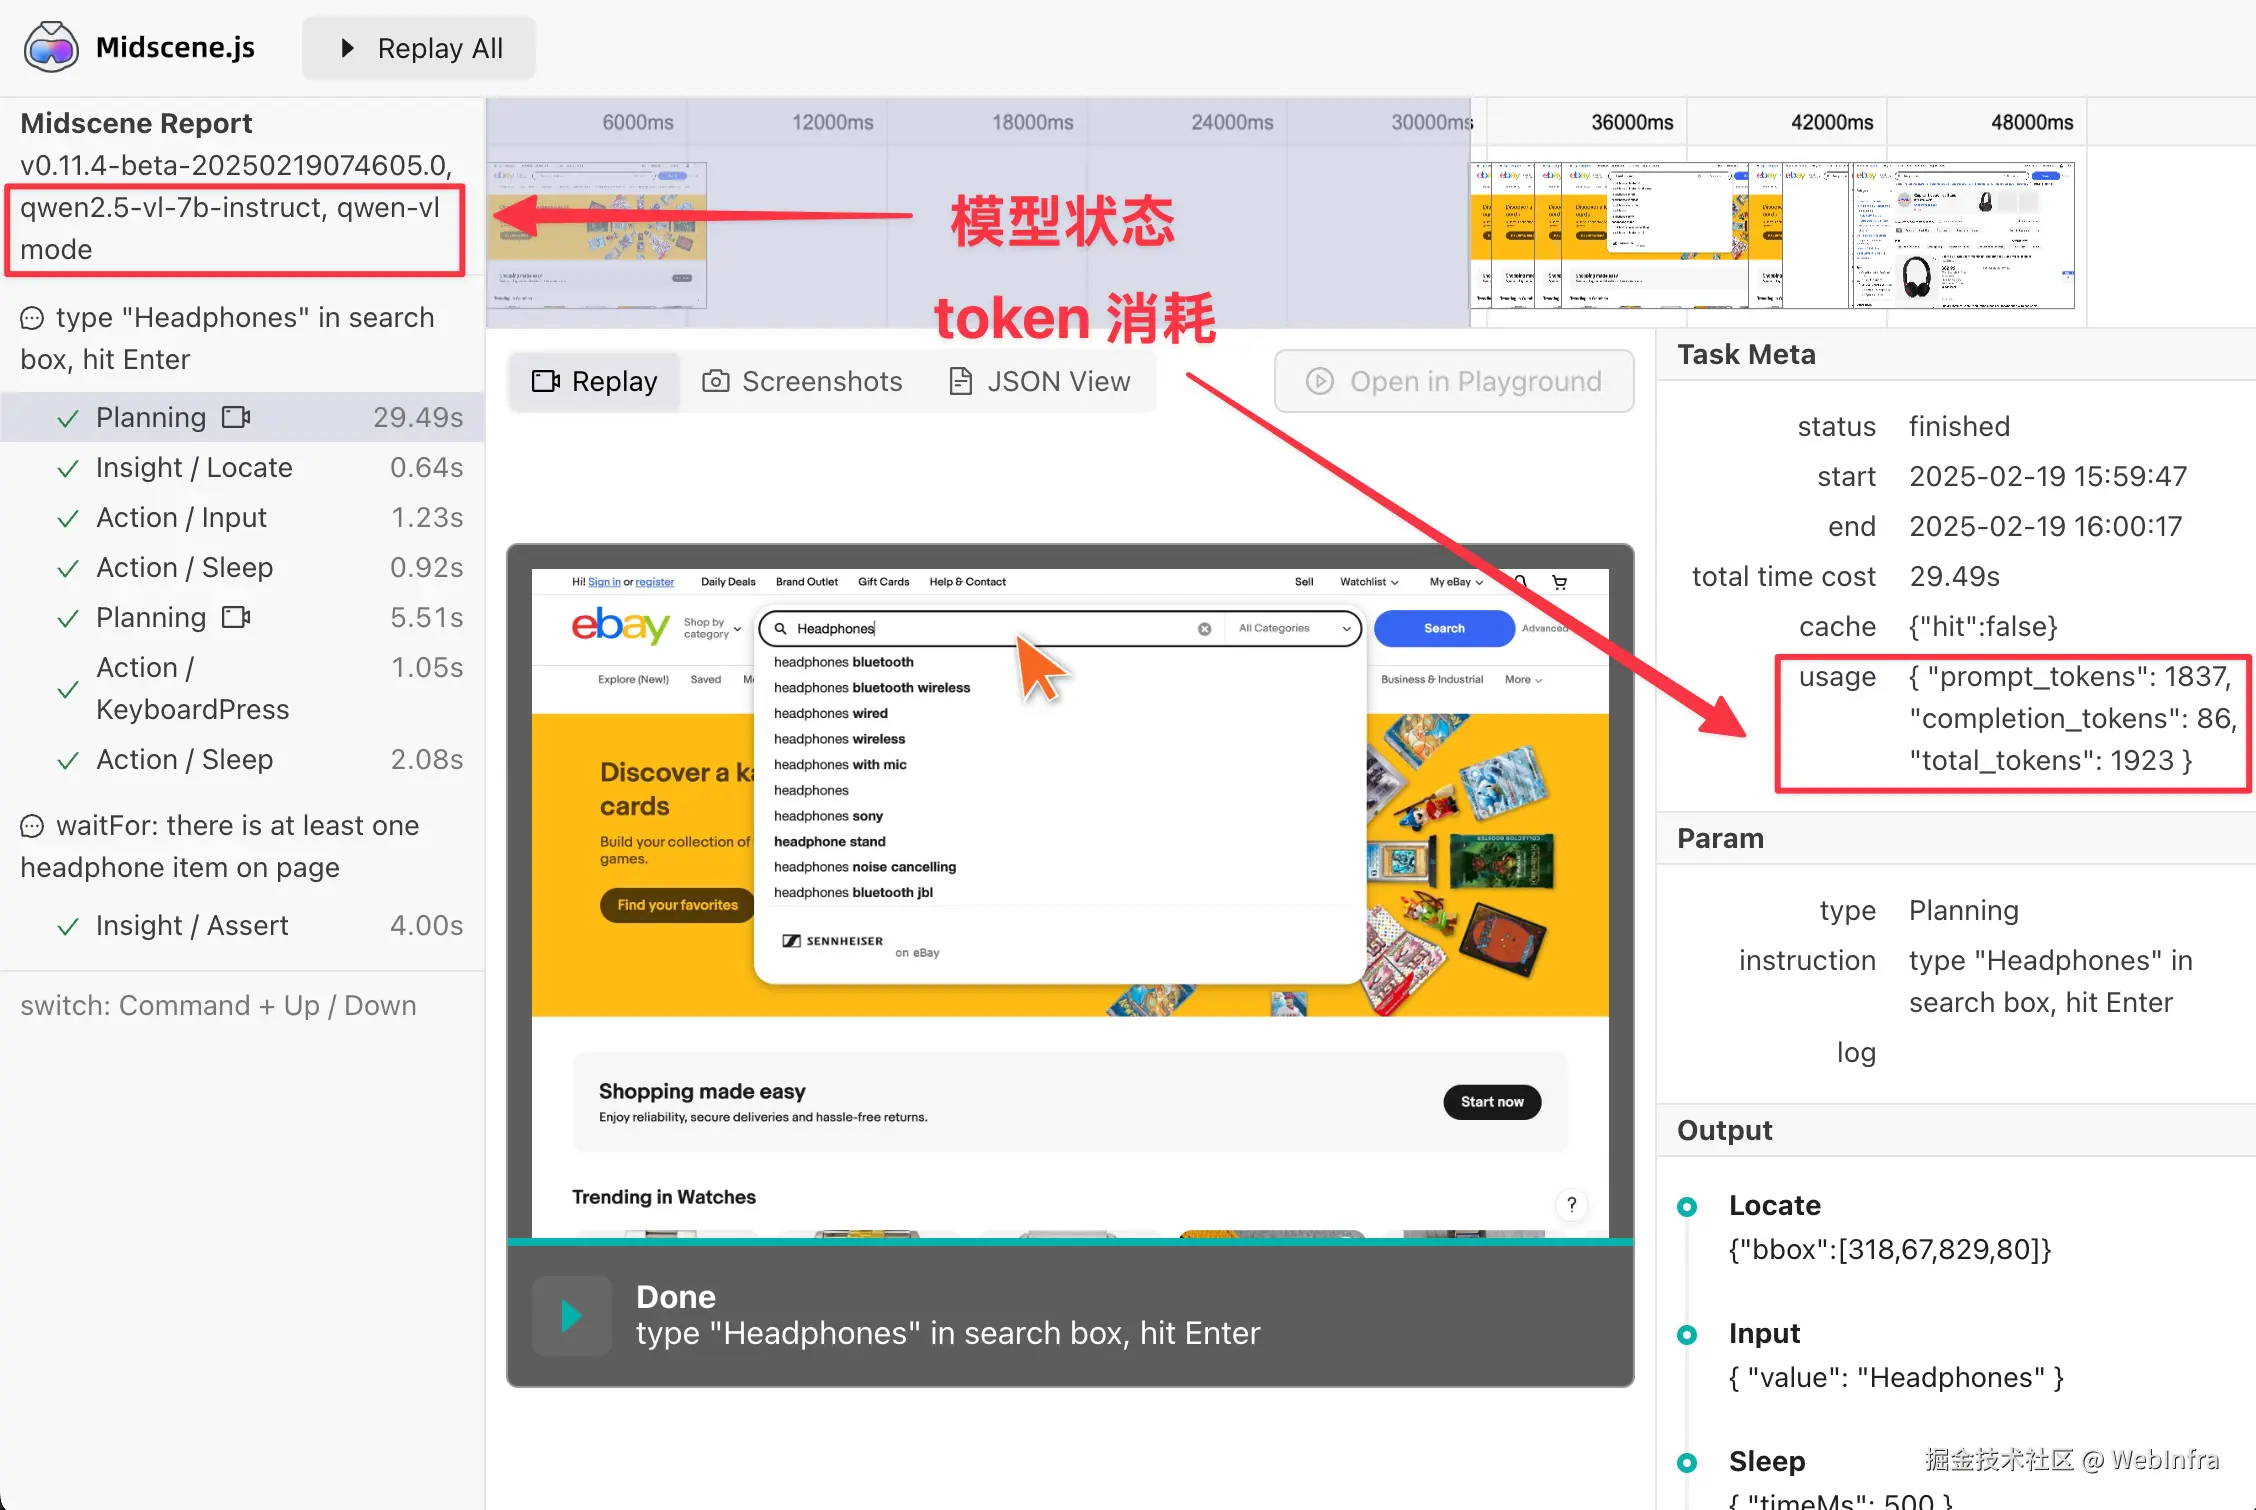
Task: Select the Replay tab
Action: pyautogui.click(x=594, y=381)
